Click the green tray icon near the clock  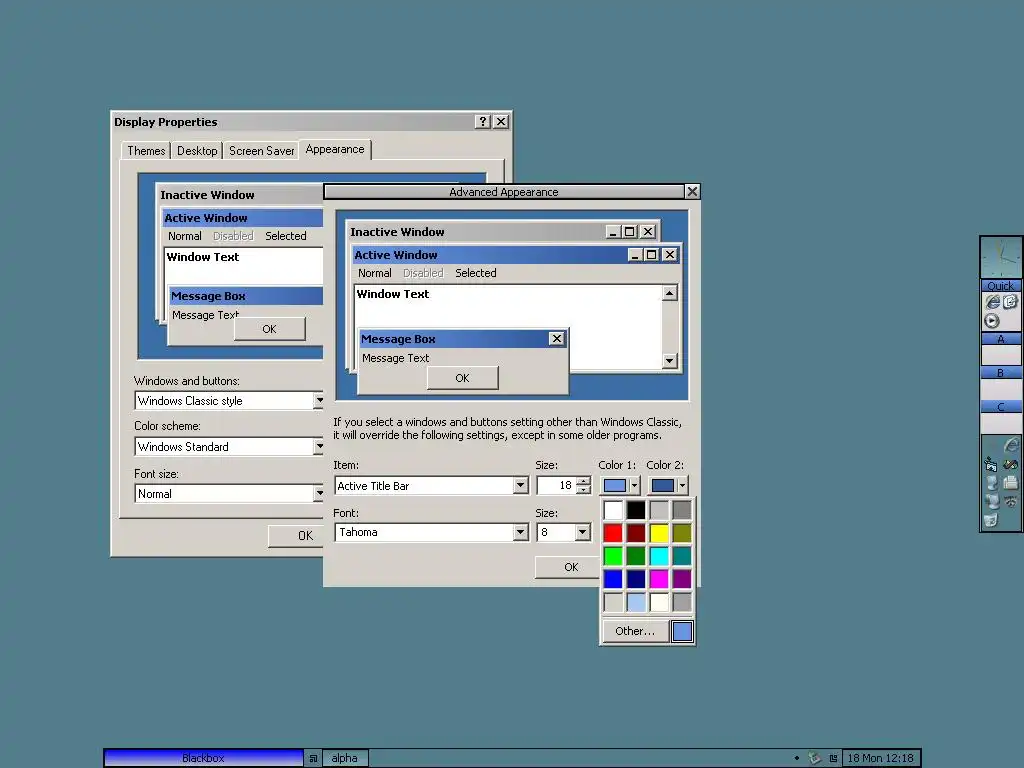coord(814,758)
